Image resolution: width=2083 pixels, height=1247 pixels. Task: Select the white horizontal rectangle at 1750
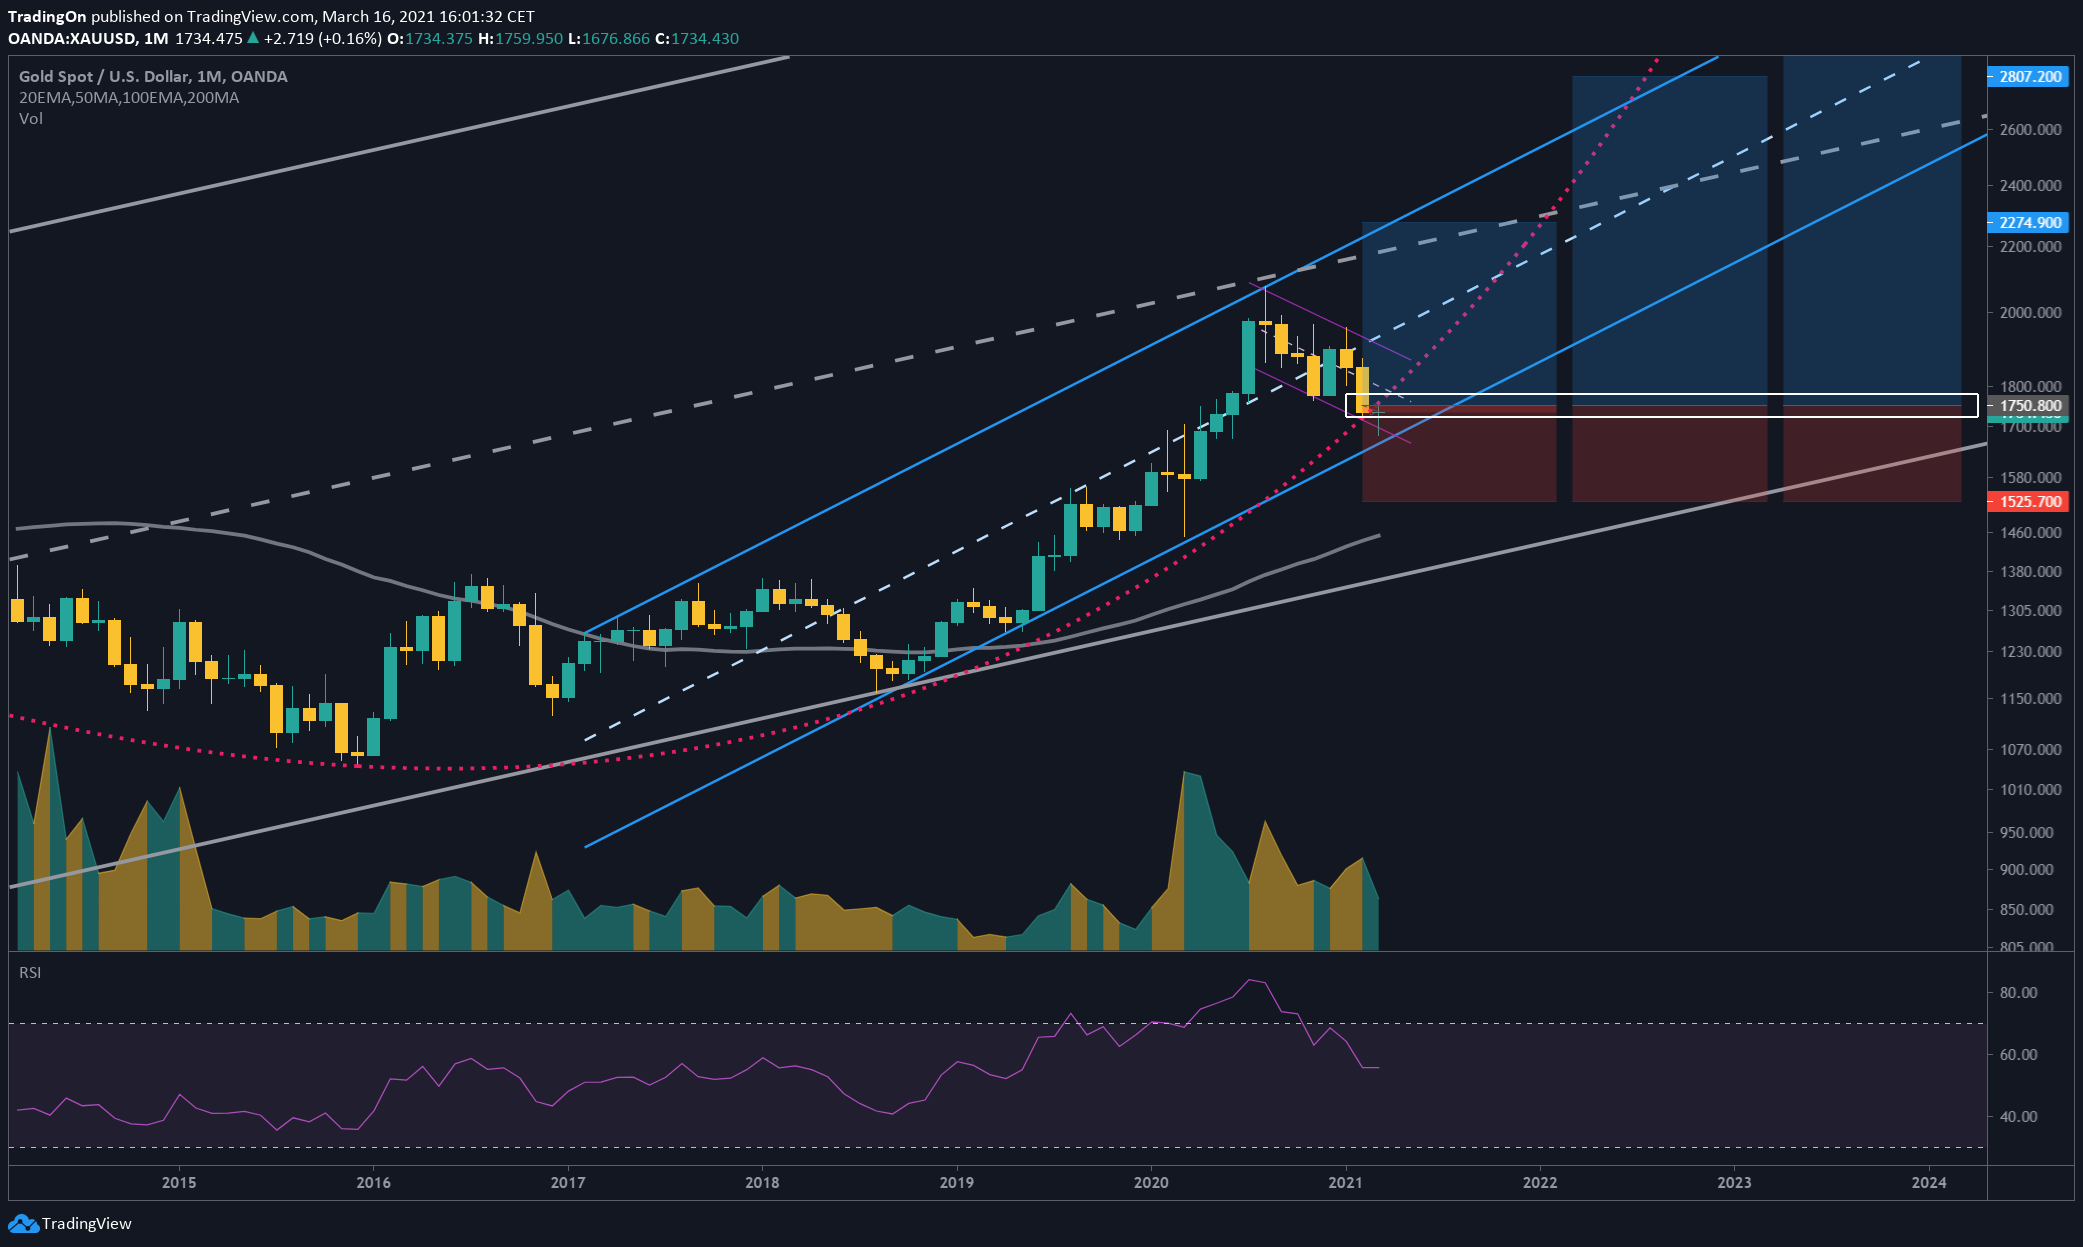(x=1662, y=405)
